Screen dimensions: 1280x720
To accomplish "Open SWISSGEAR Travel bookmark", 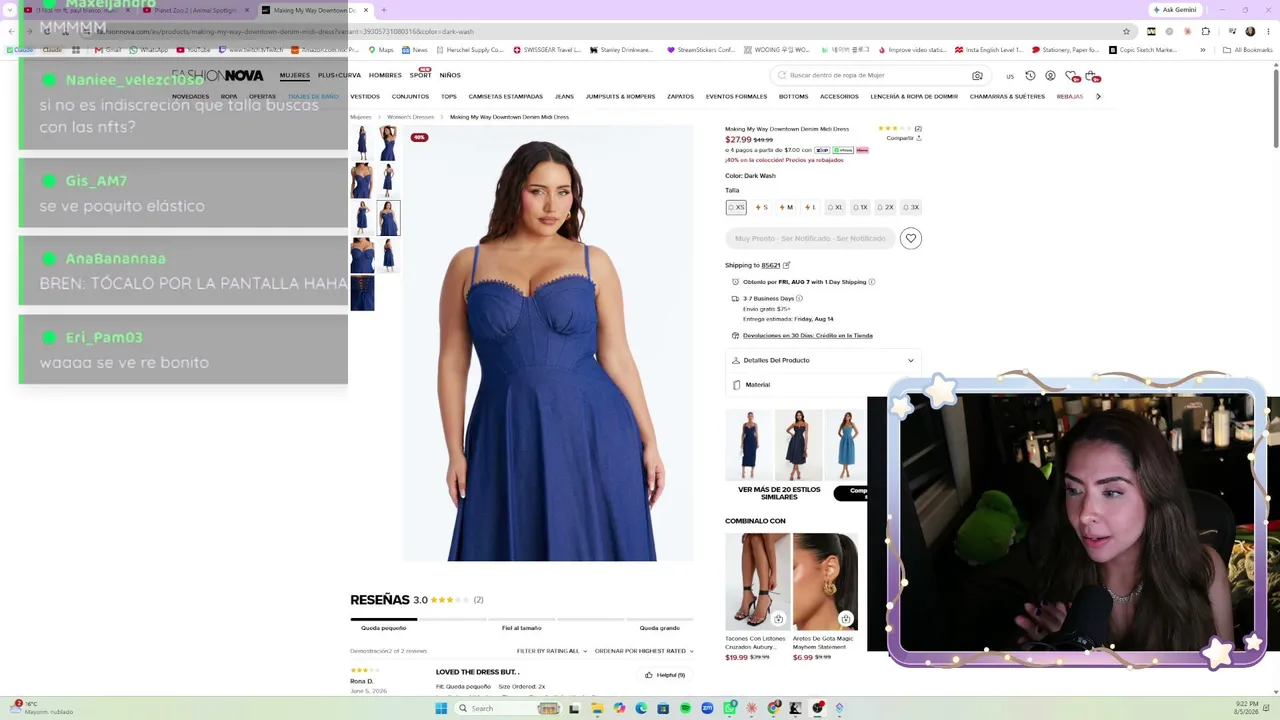I will [546, 50].
